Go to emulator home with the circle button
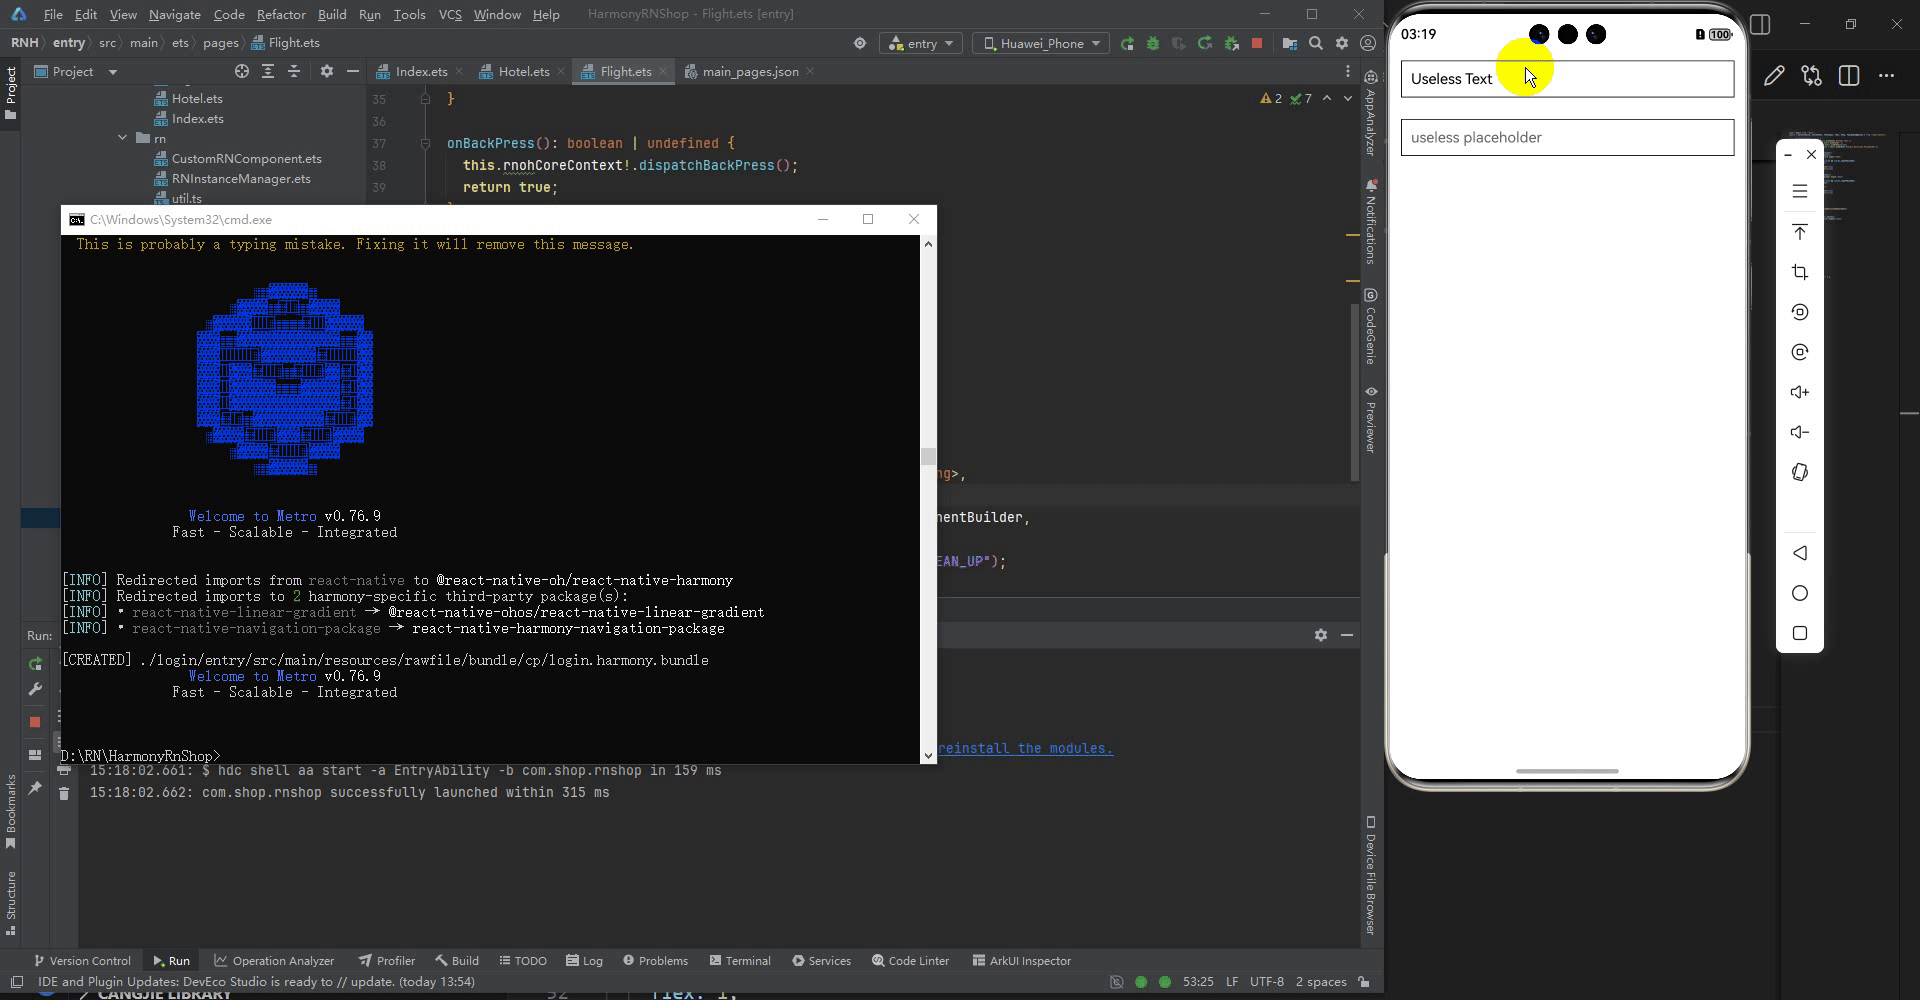This screenshot has width=1920, height=1000. [1800, 593]
